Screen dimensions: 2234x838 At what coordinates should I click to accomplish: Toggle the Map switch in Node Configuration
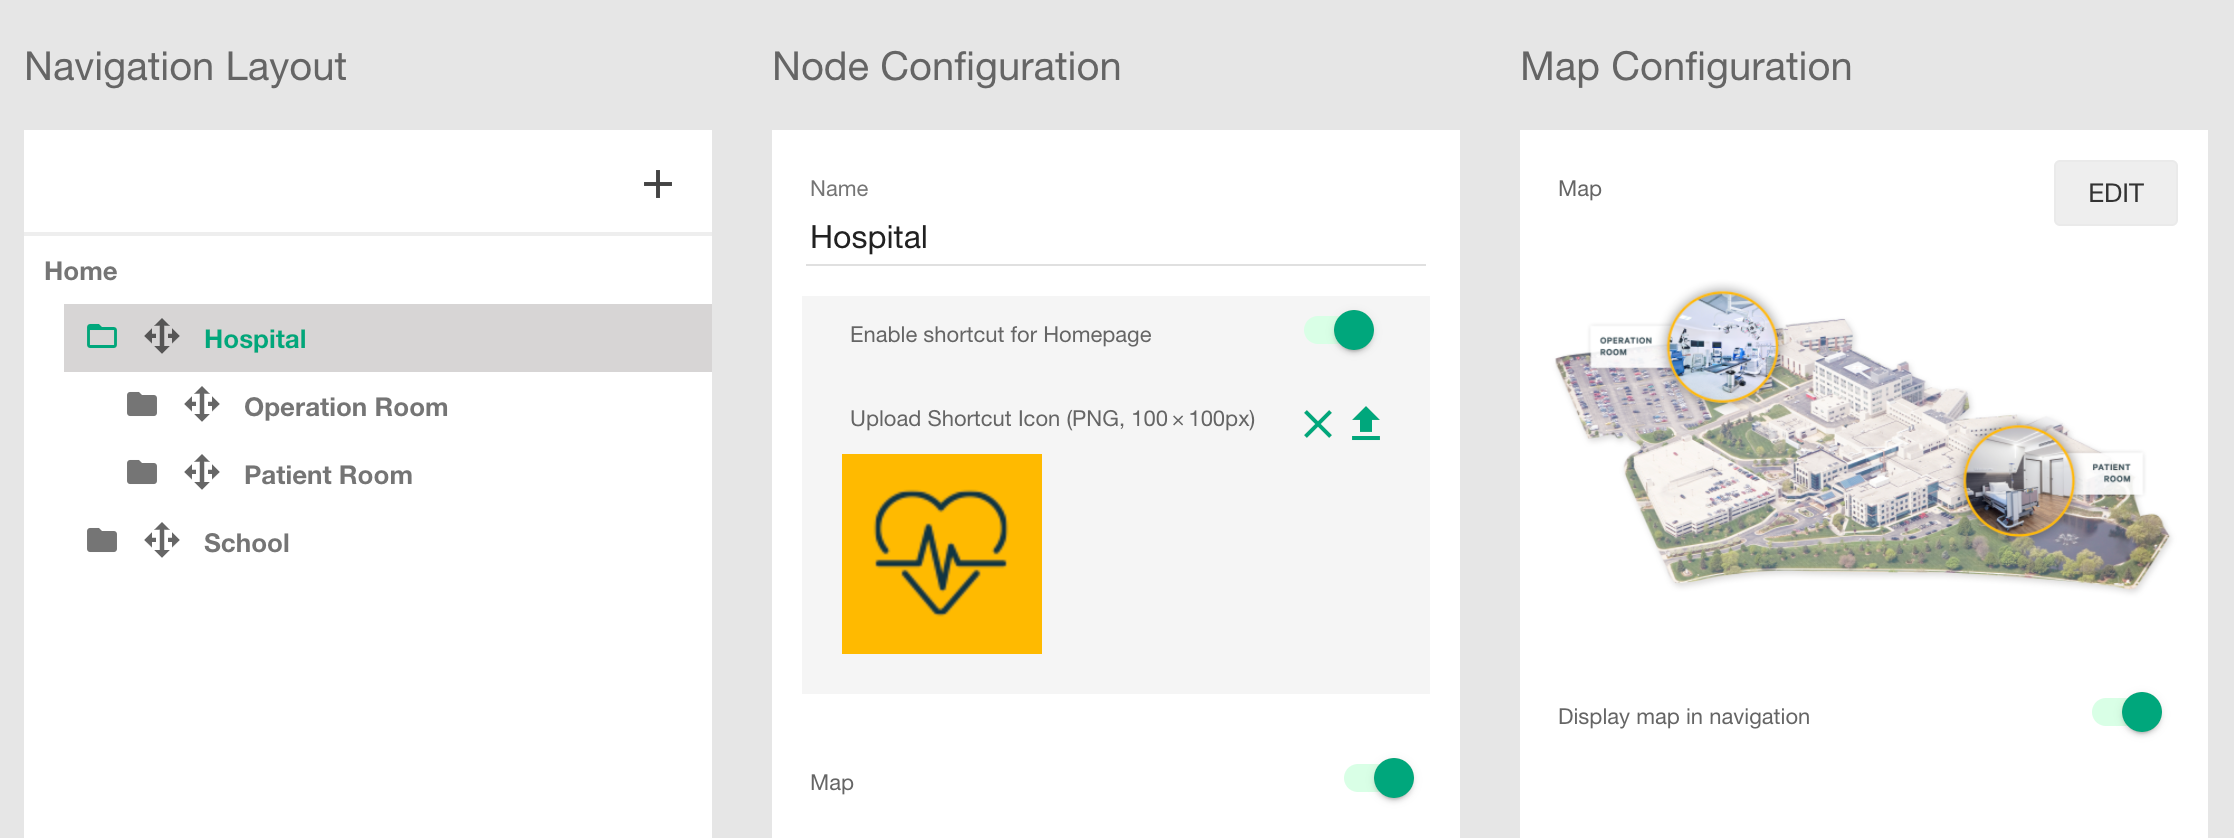click(x=1379, y=778)
